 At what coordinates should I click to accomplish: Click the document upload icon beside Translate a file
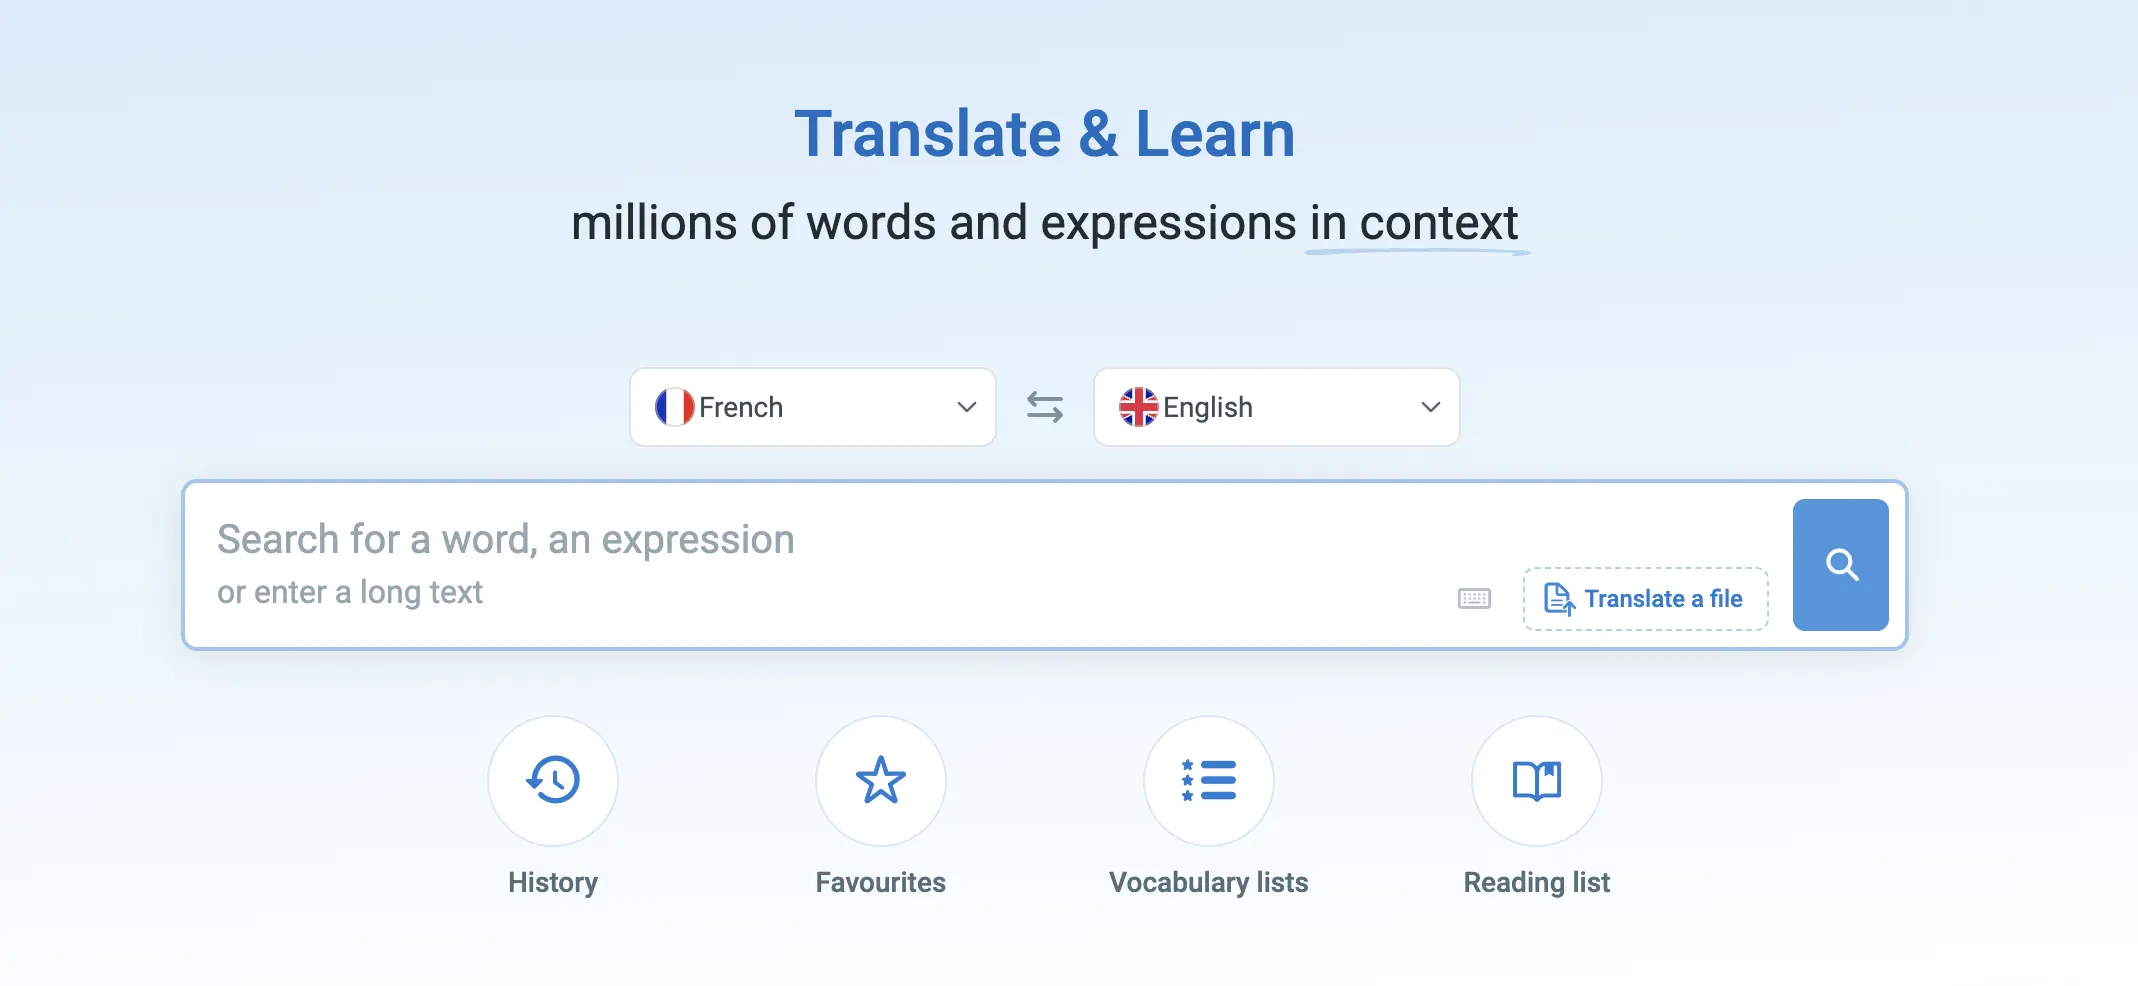[x=1558, y=599]
